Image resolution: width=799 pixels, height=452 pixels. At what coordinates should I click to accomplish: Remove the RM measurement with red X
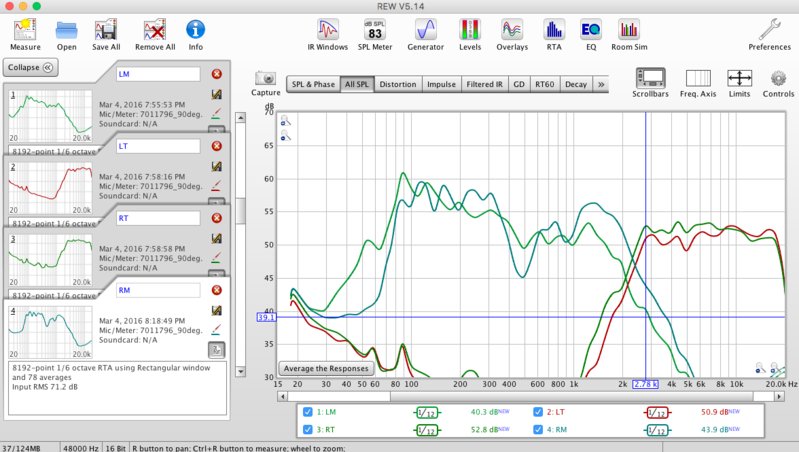217,290
